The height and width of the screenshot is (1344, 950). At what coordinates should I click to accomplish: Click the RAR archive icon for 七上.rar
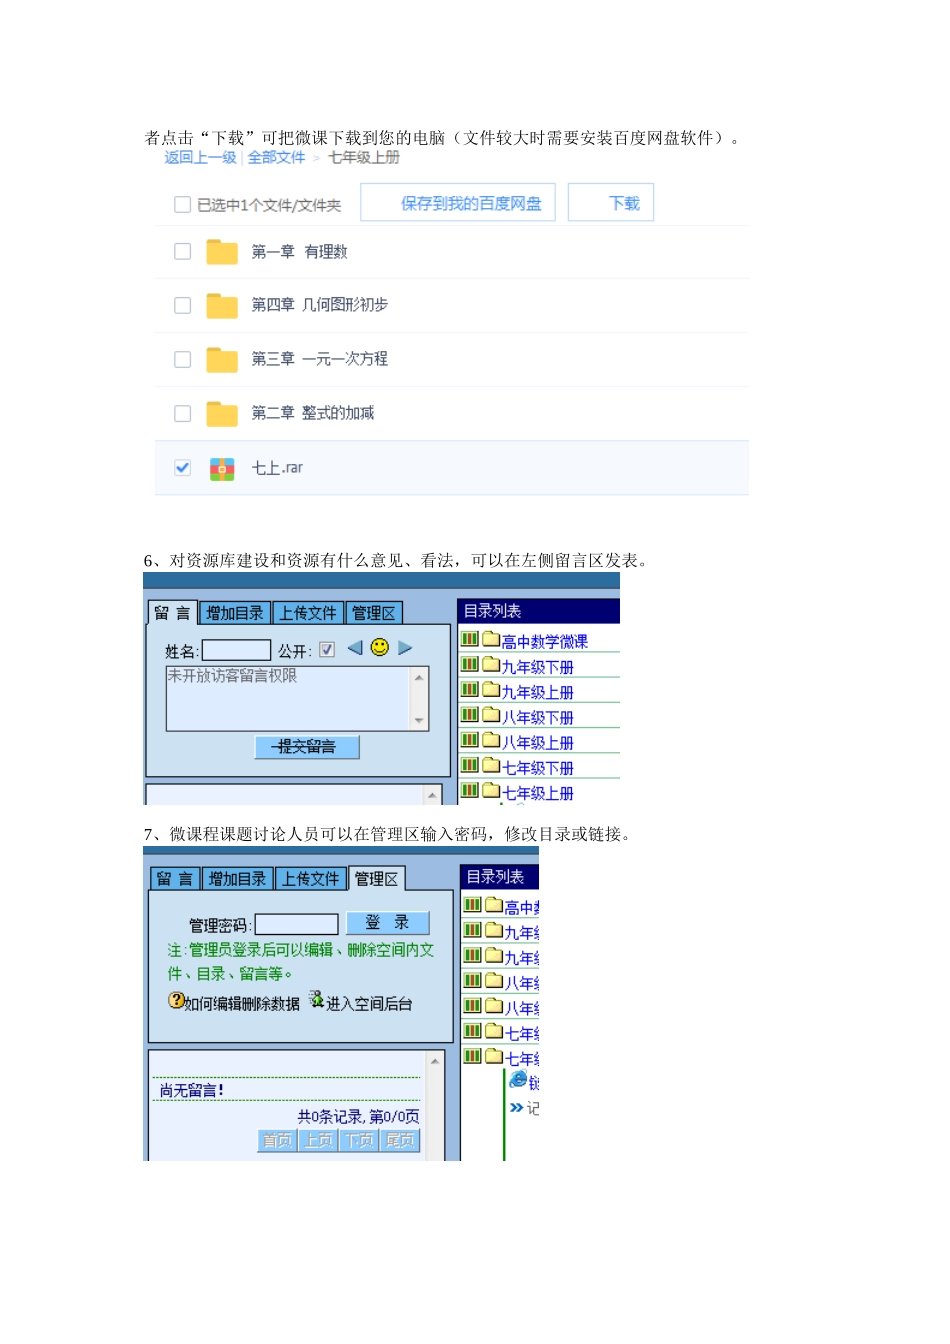point(222,468)
